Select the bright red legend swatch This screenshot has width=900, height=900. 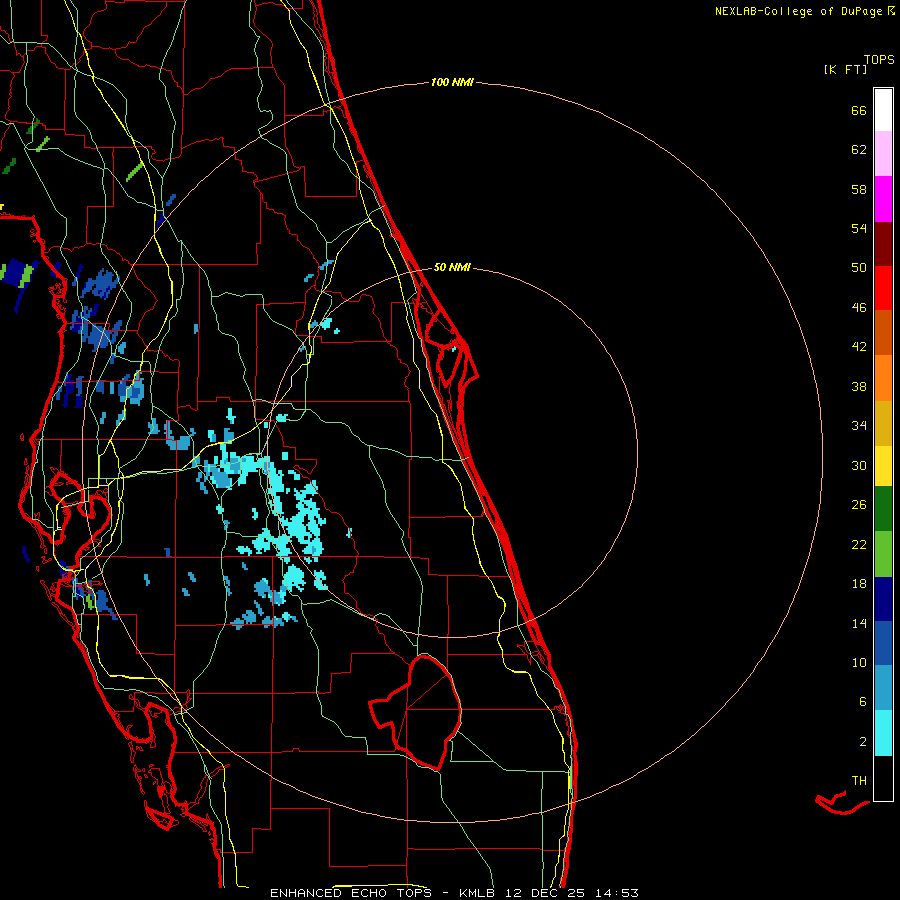coord(883,288)
